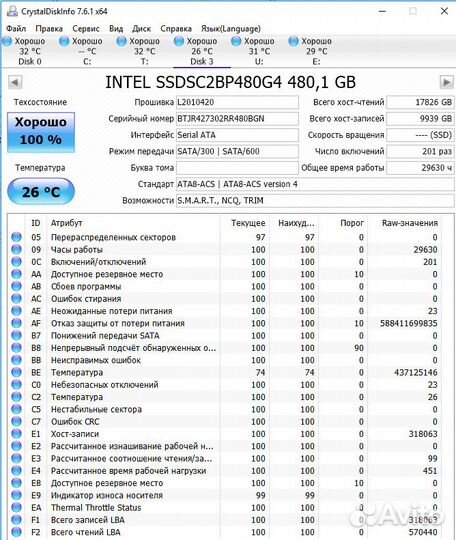Click the ID column header
The image size is (456, 540).
36,223
